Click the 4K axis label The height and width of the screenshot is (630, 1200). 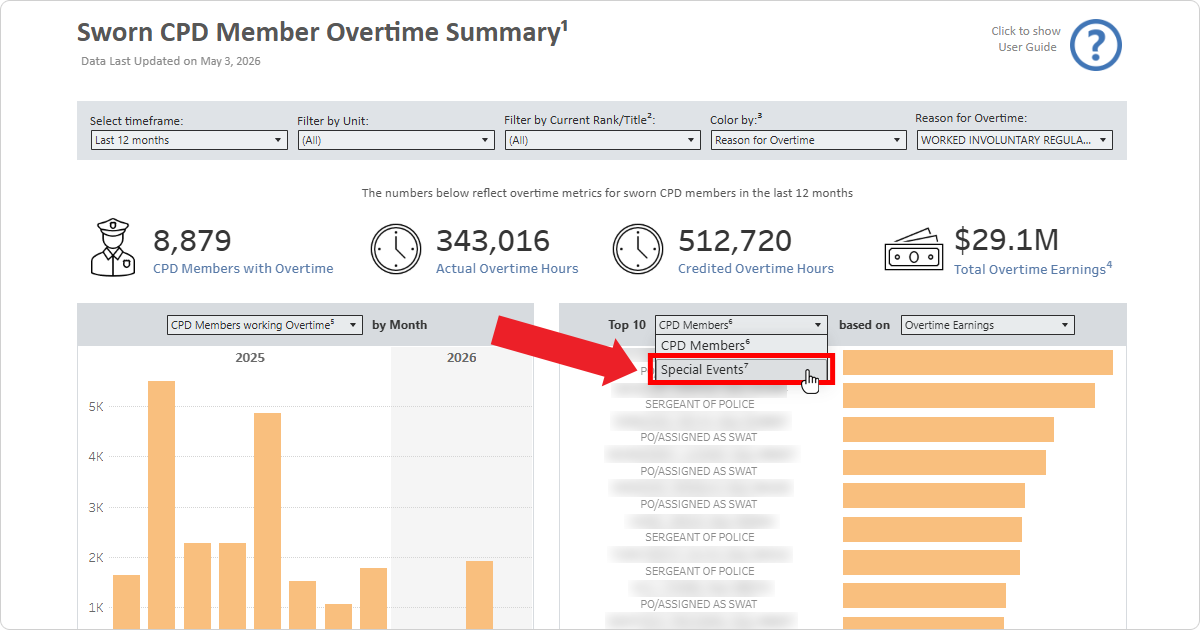point(96,457)
